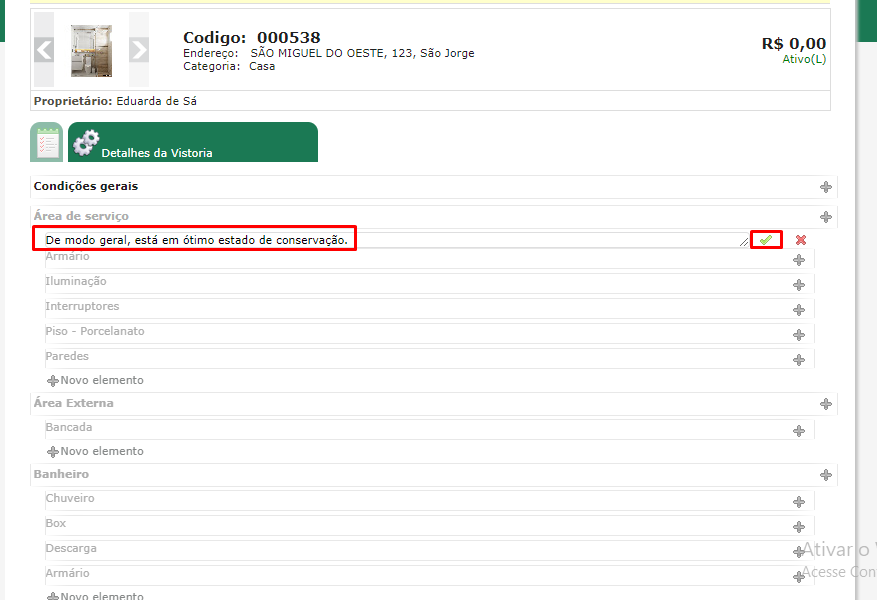Click plus icon on Box row

799,527
